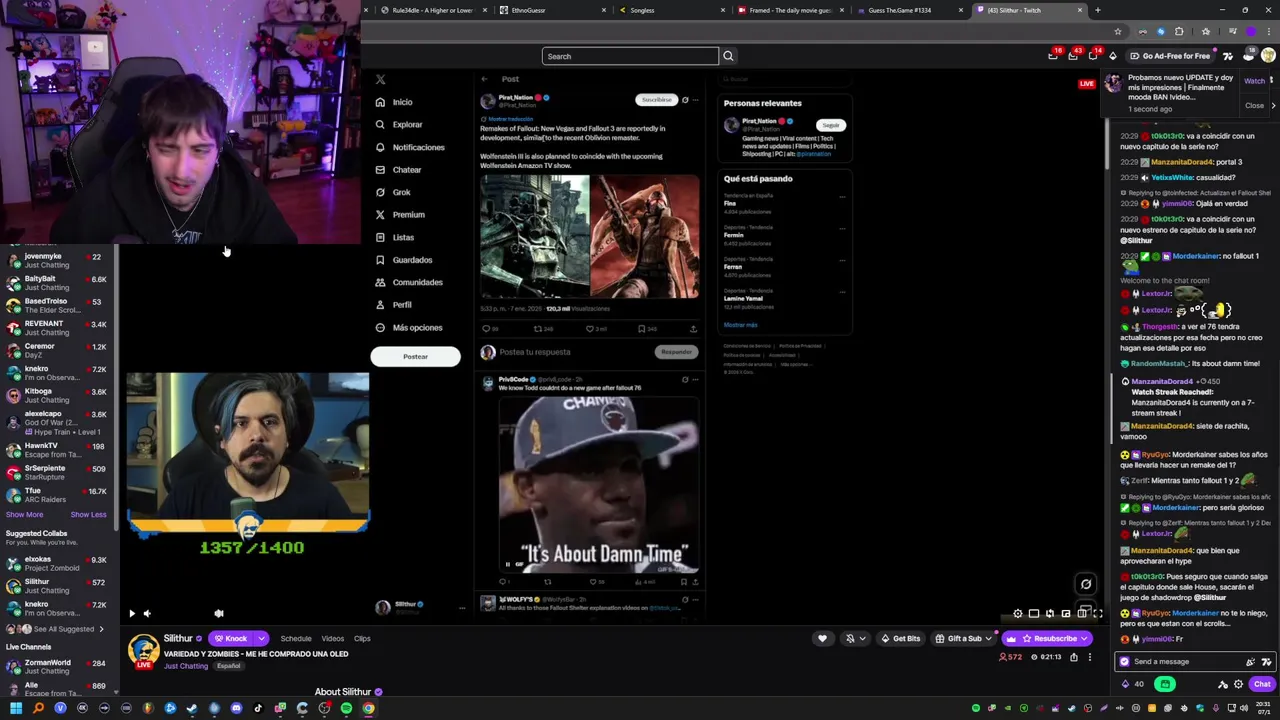This screenshot has height=720, width=1280.
Task: Click the Bits diamond icon in the top bar
Action: [1113, 56]
